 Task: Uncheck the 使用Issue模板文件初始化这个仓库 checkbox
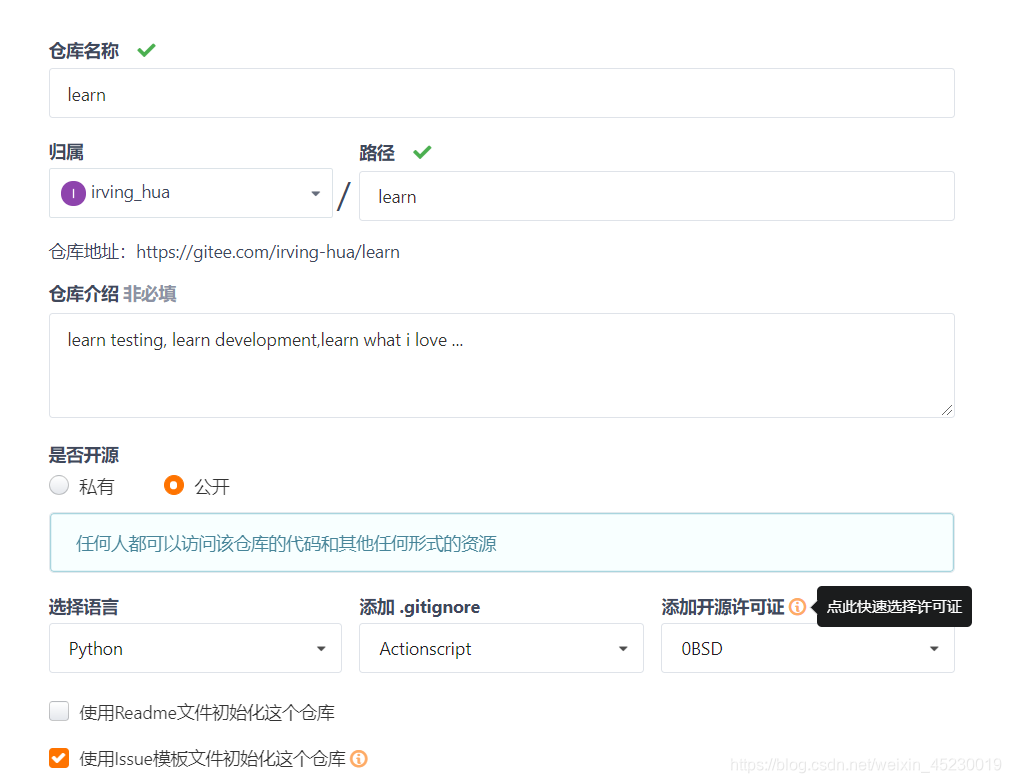[x=59, y=758]
